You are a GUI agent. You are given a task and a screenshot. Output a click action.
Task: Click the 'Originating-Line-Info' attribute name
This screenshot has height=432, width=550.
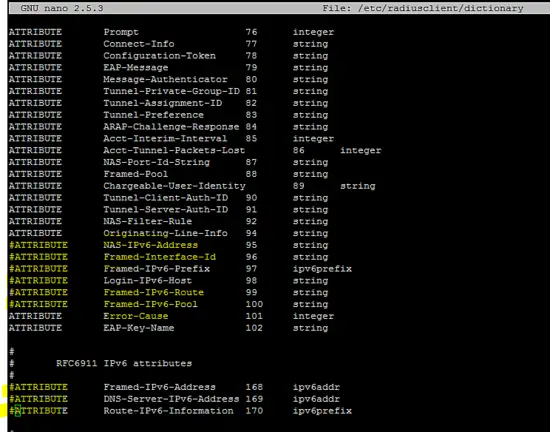point(166,234)
